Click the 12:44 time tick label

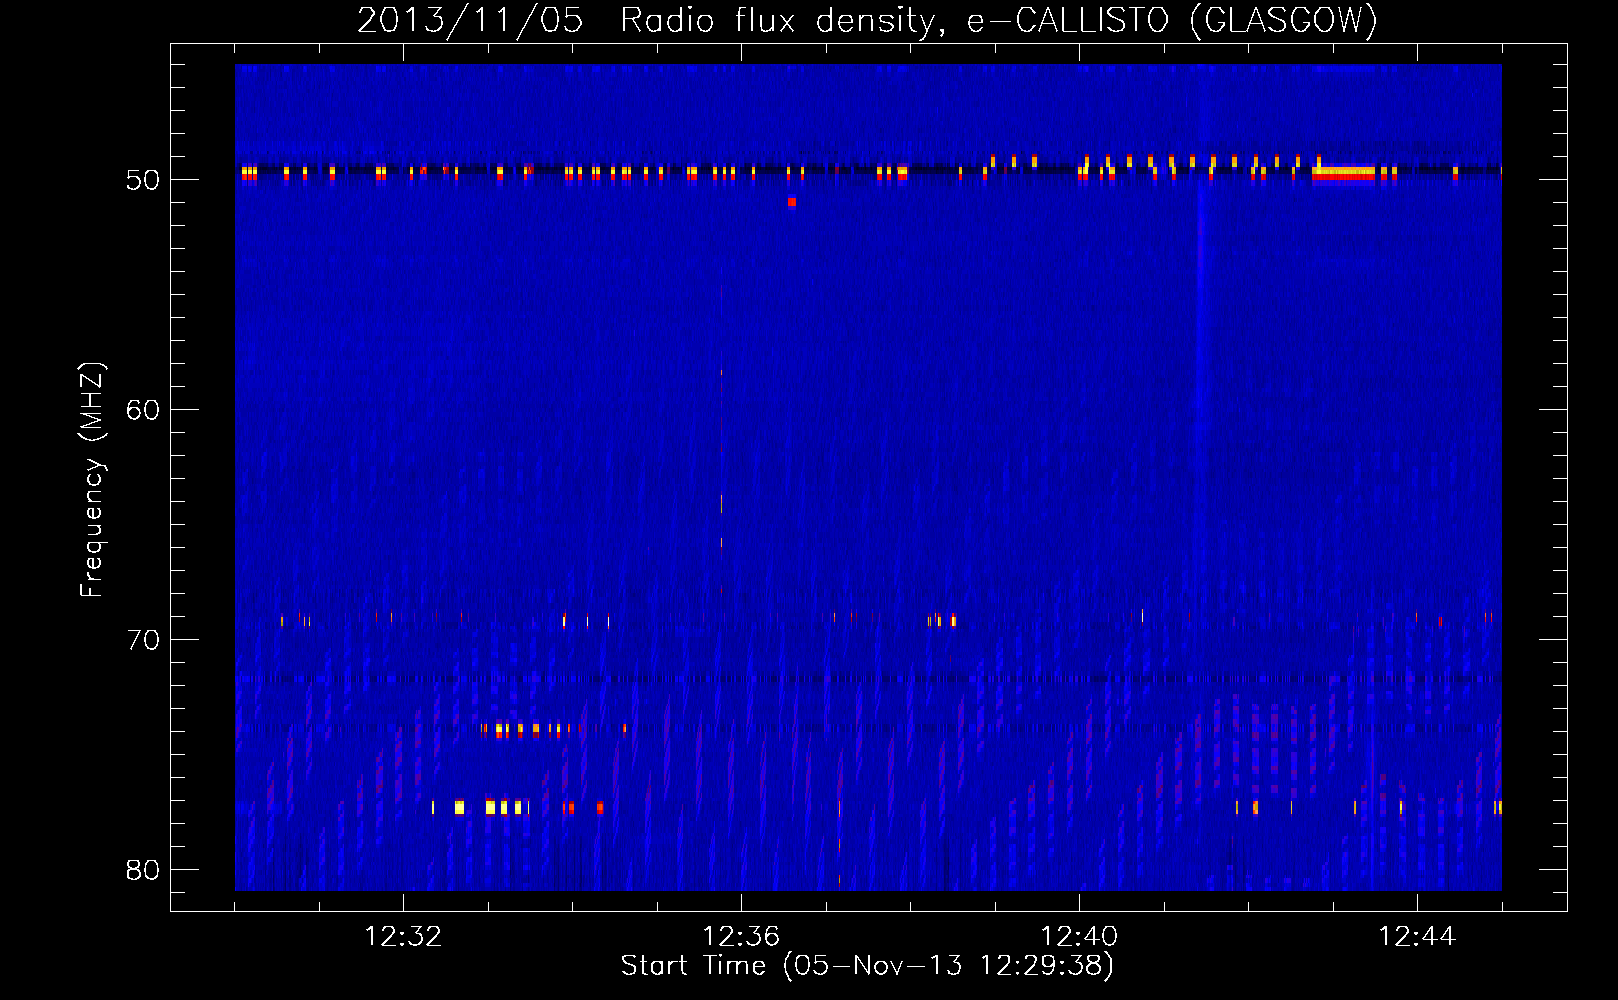tap(1417, 936)
